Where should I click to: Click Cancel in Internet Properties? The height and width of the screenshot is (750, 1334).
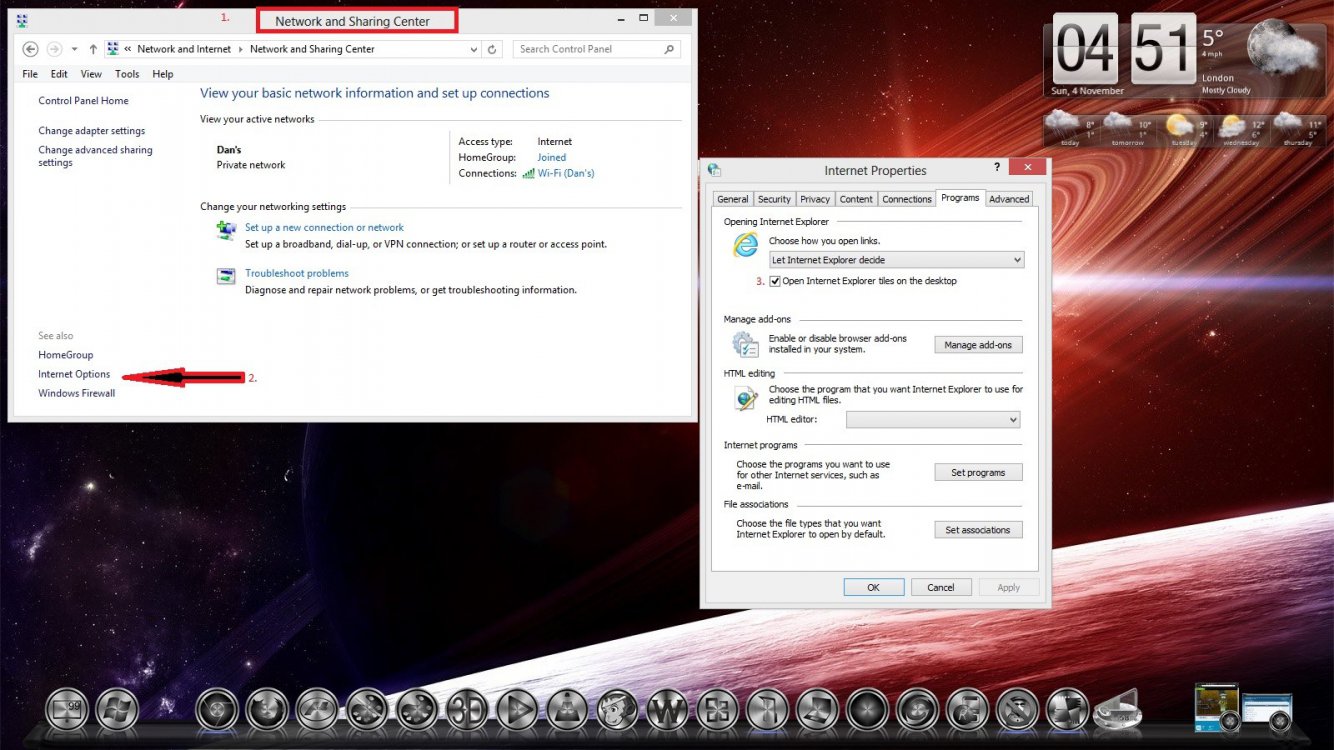941,588
